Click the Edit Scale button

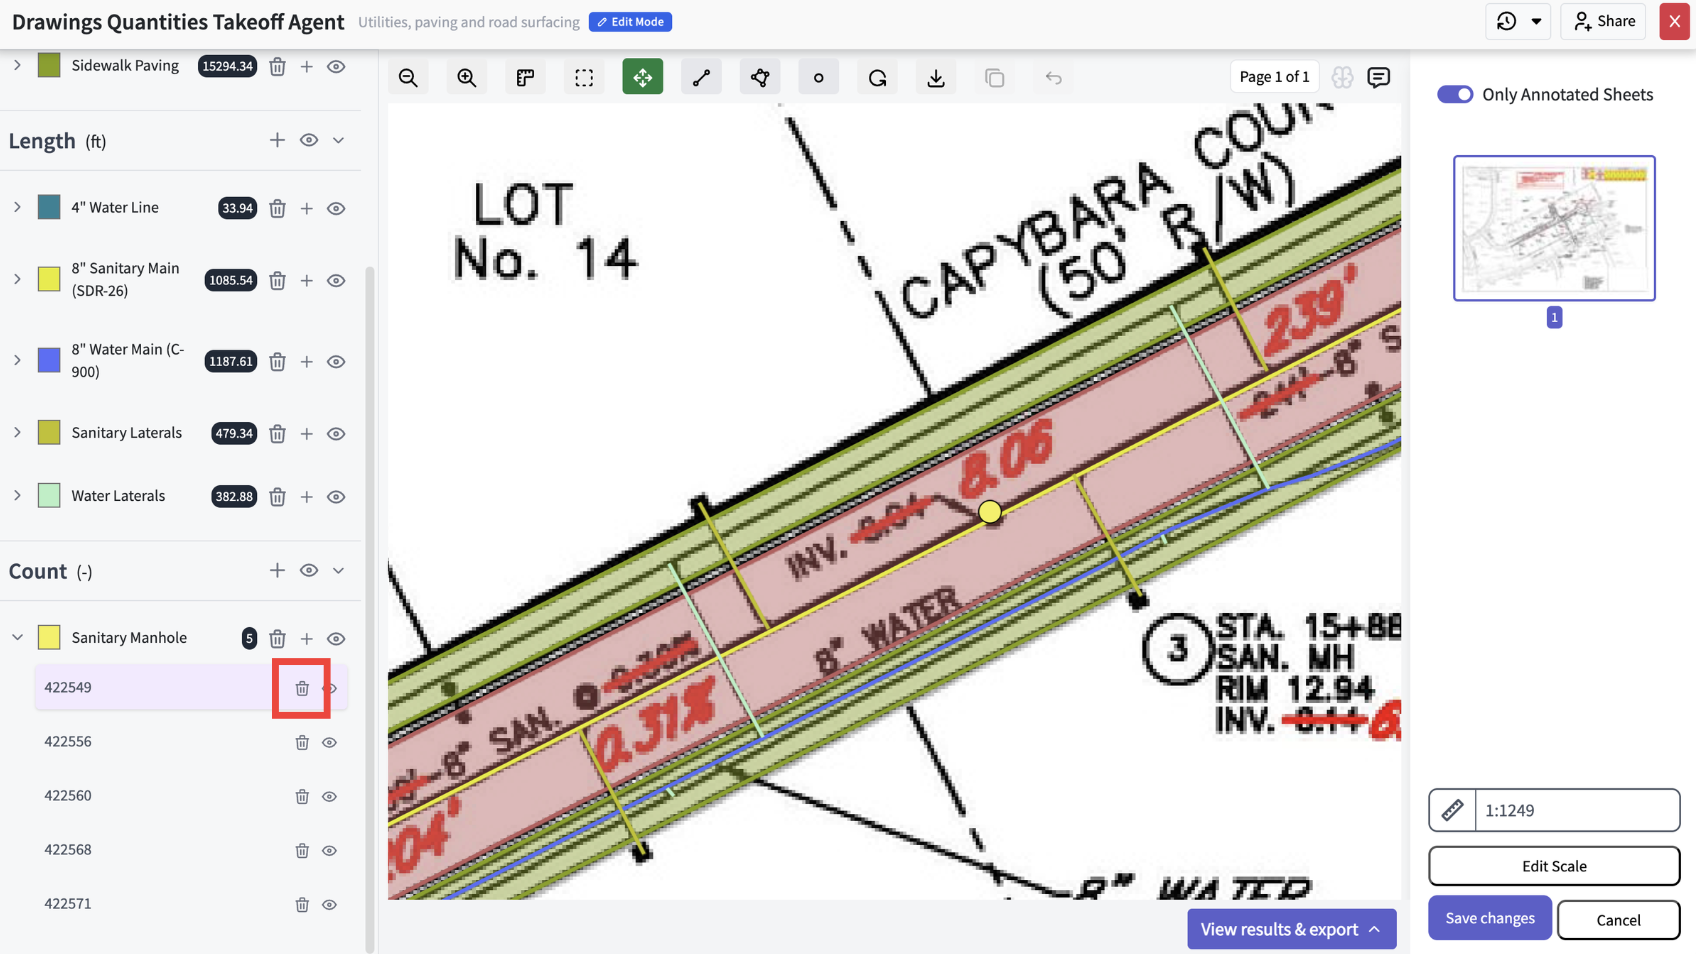1554,866
